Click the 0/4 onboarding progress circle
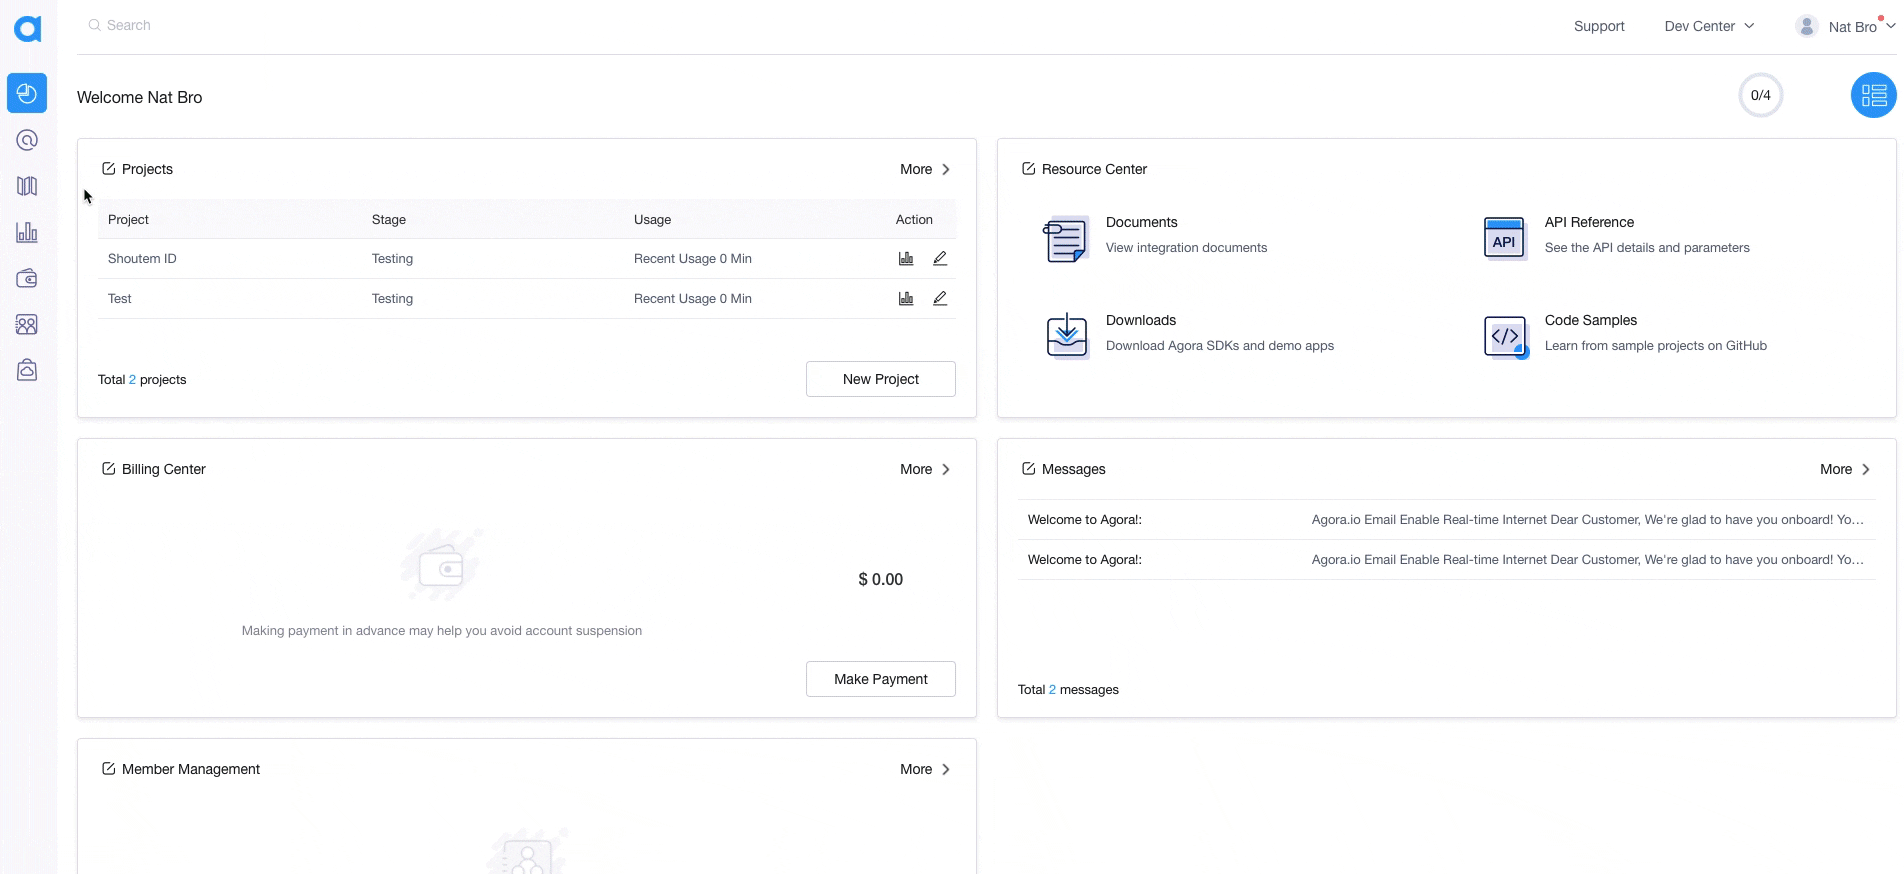Image resolution: width=1904 pixels, height=874 pixels. point(1761,95)
